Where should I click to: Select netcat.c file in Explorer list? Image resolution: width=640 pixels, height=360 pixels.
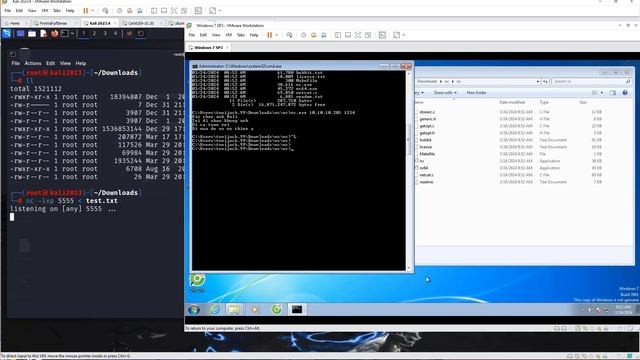pos(427,175)
